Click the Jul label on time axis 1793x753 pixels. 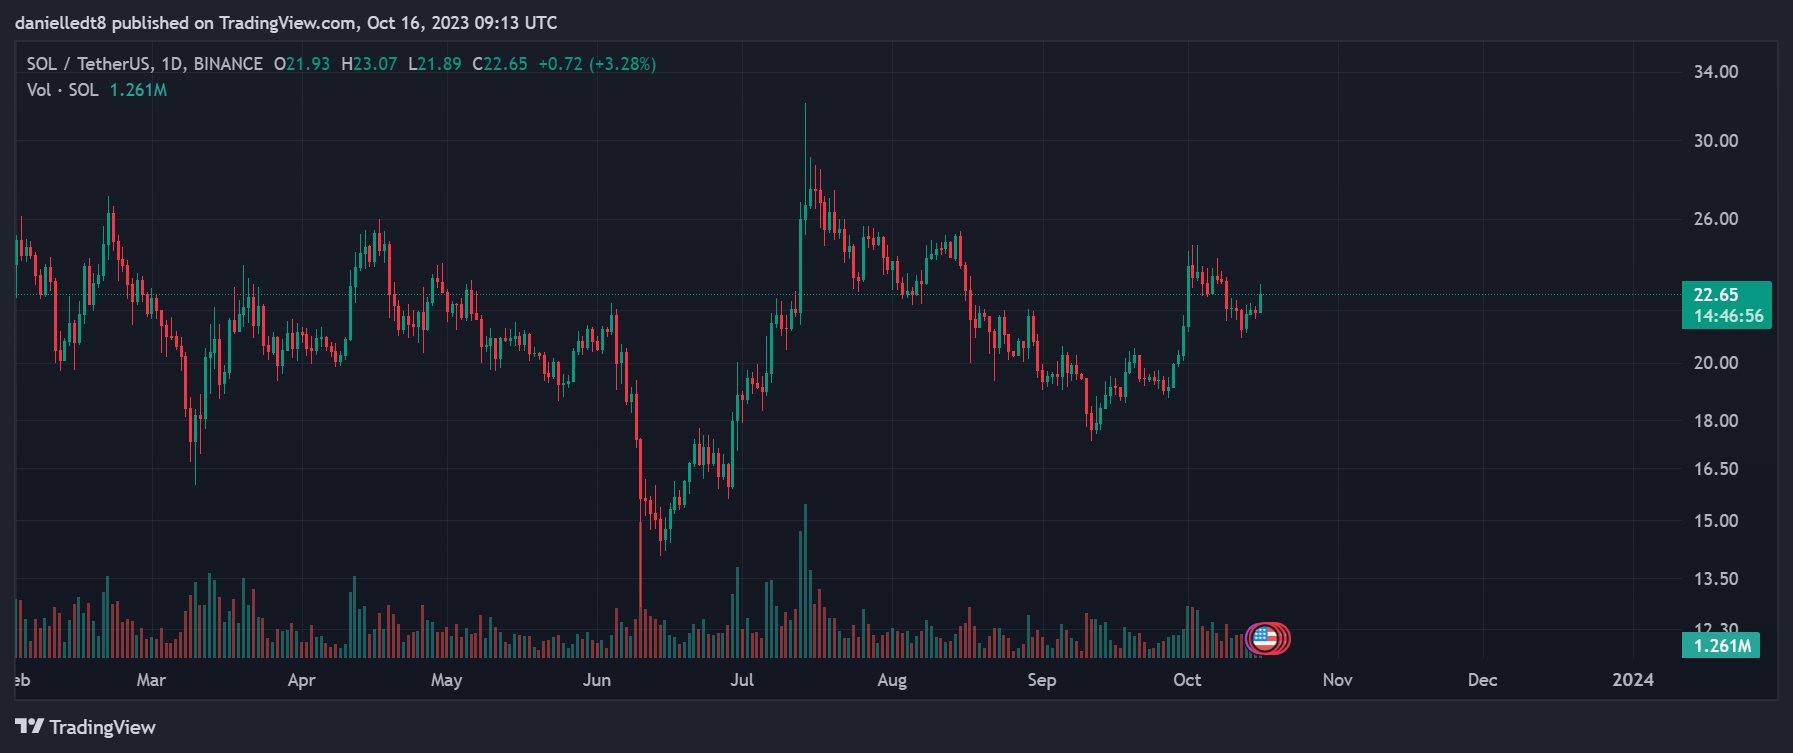[742, 680]
